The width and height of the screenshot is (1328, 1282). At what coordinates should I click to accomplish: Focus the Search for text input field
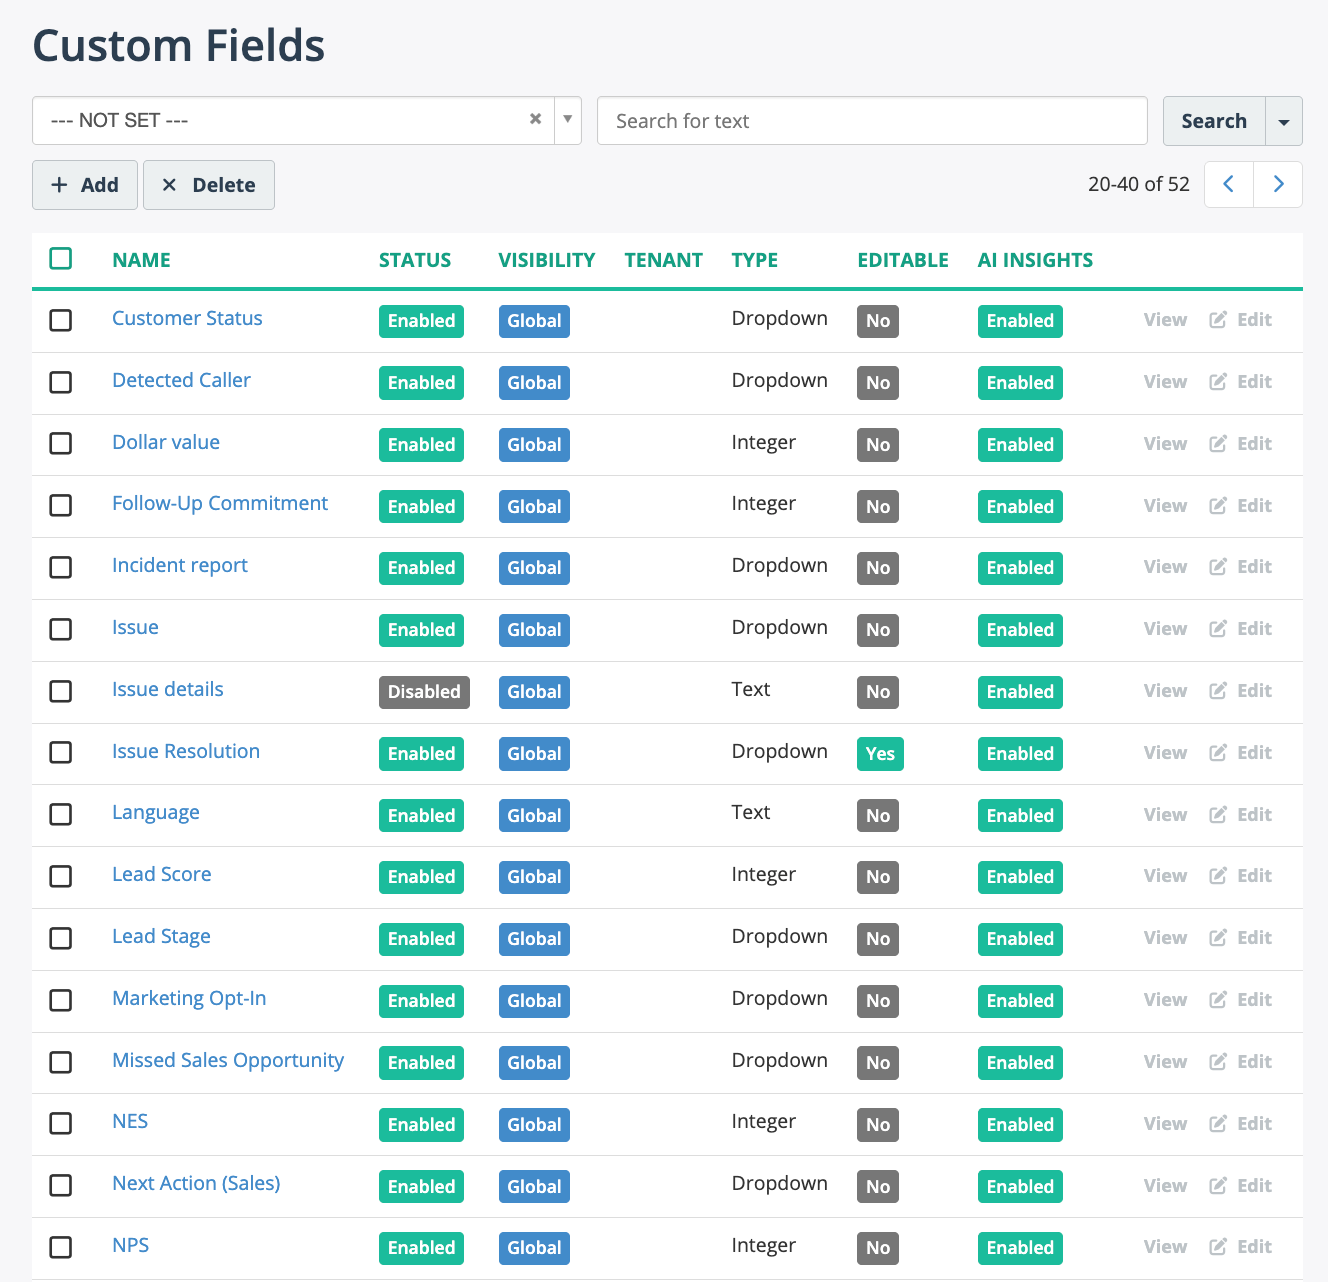[x=871, y=121]
